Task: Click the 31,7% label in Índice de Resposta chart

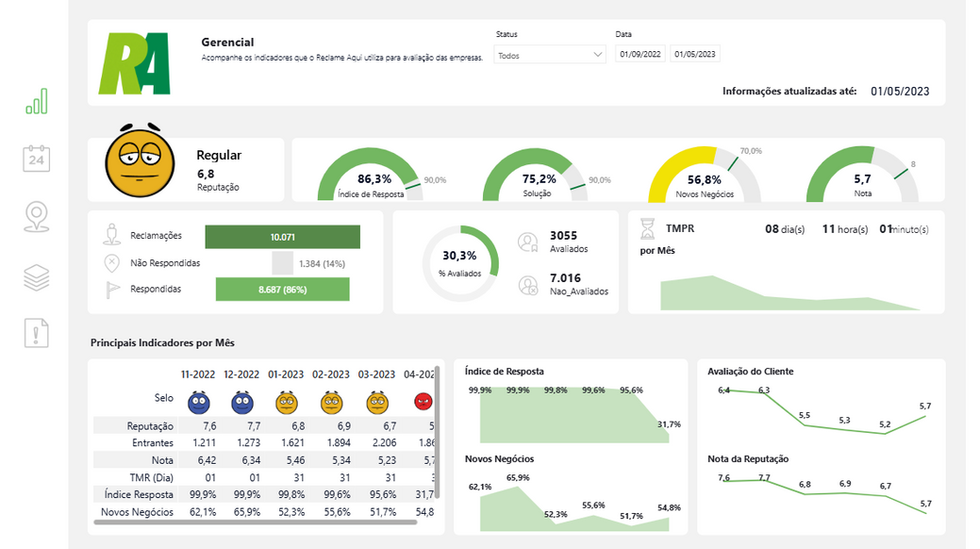Action: [x=669, y=424]
